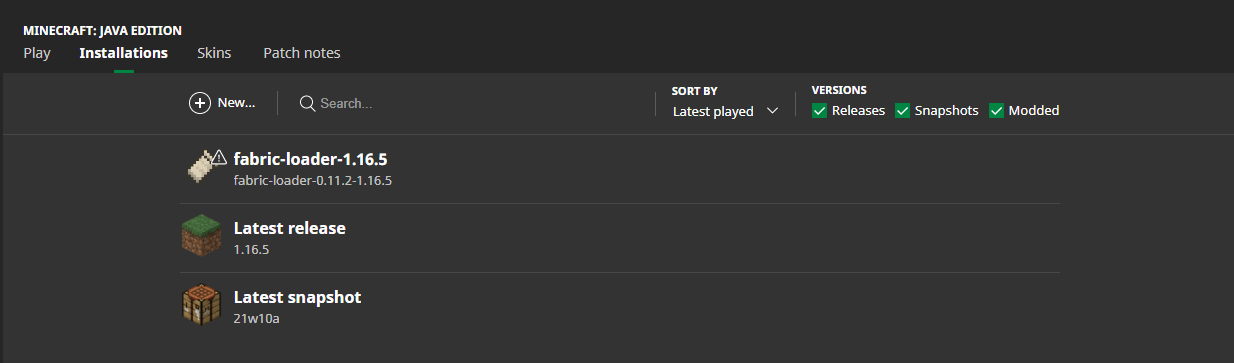Viewport: 1234px width, 363px height.
Task: Open the Skins tab
Action: click(x=214, y=53)
